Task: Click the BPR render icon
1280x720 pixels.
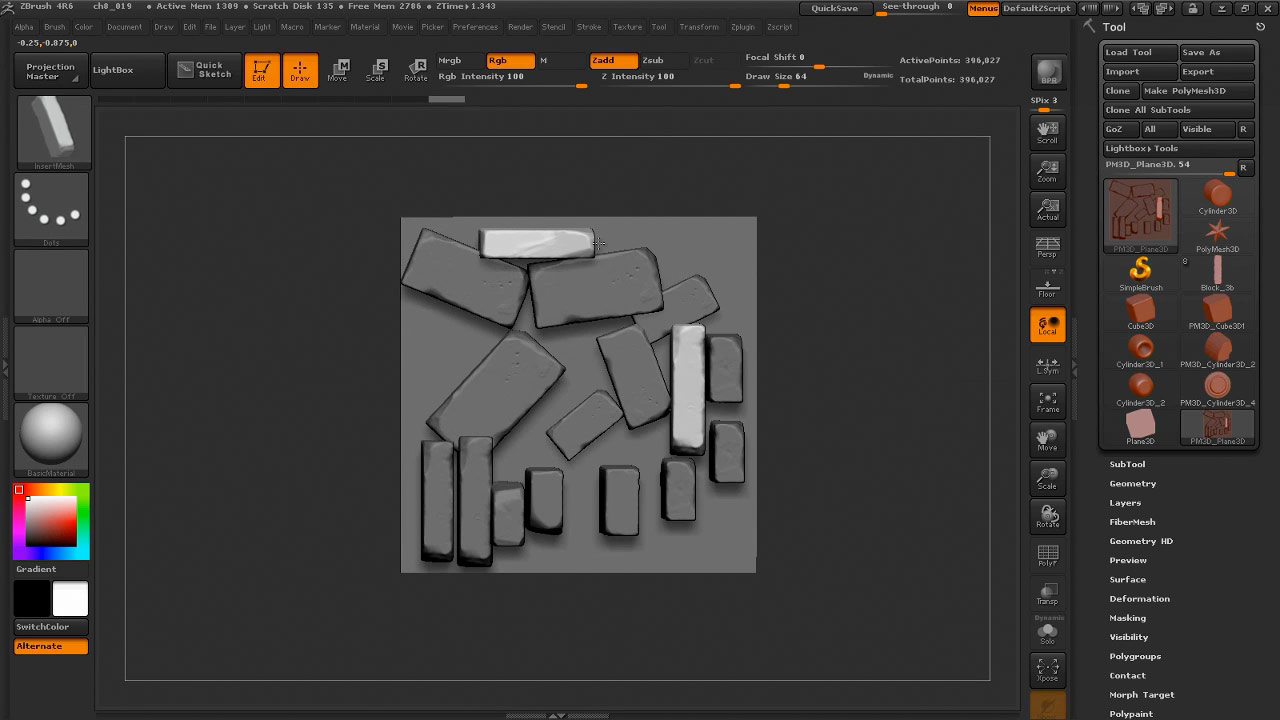Action: (x=1047, y=73)
